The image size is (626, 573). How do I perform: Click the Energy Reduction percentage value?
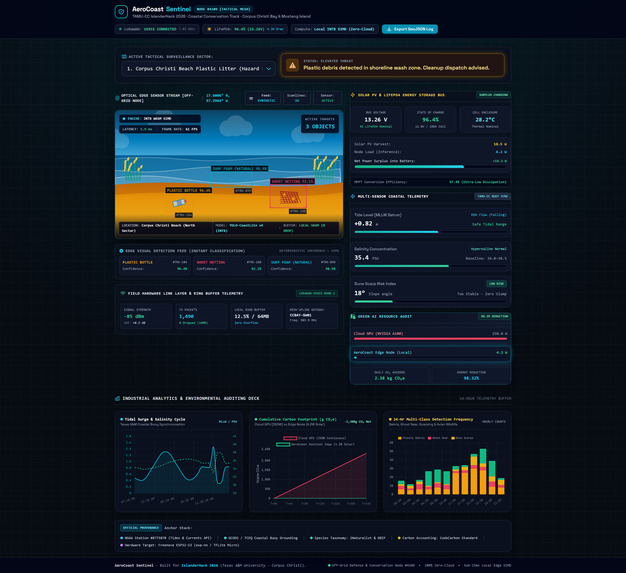click(471, 378)
